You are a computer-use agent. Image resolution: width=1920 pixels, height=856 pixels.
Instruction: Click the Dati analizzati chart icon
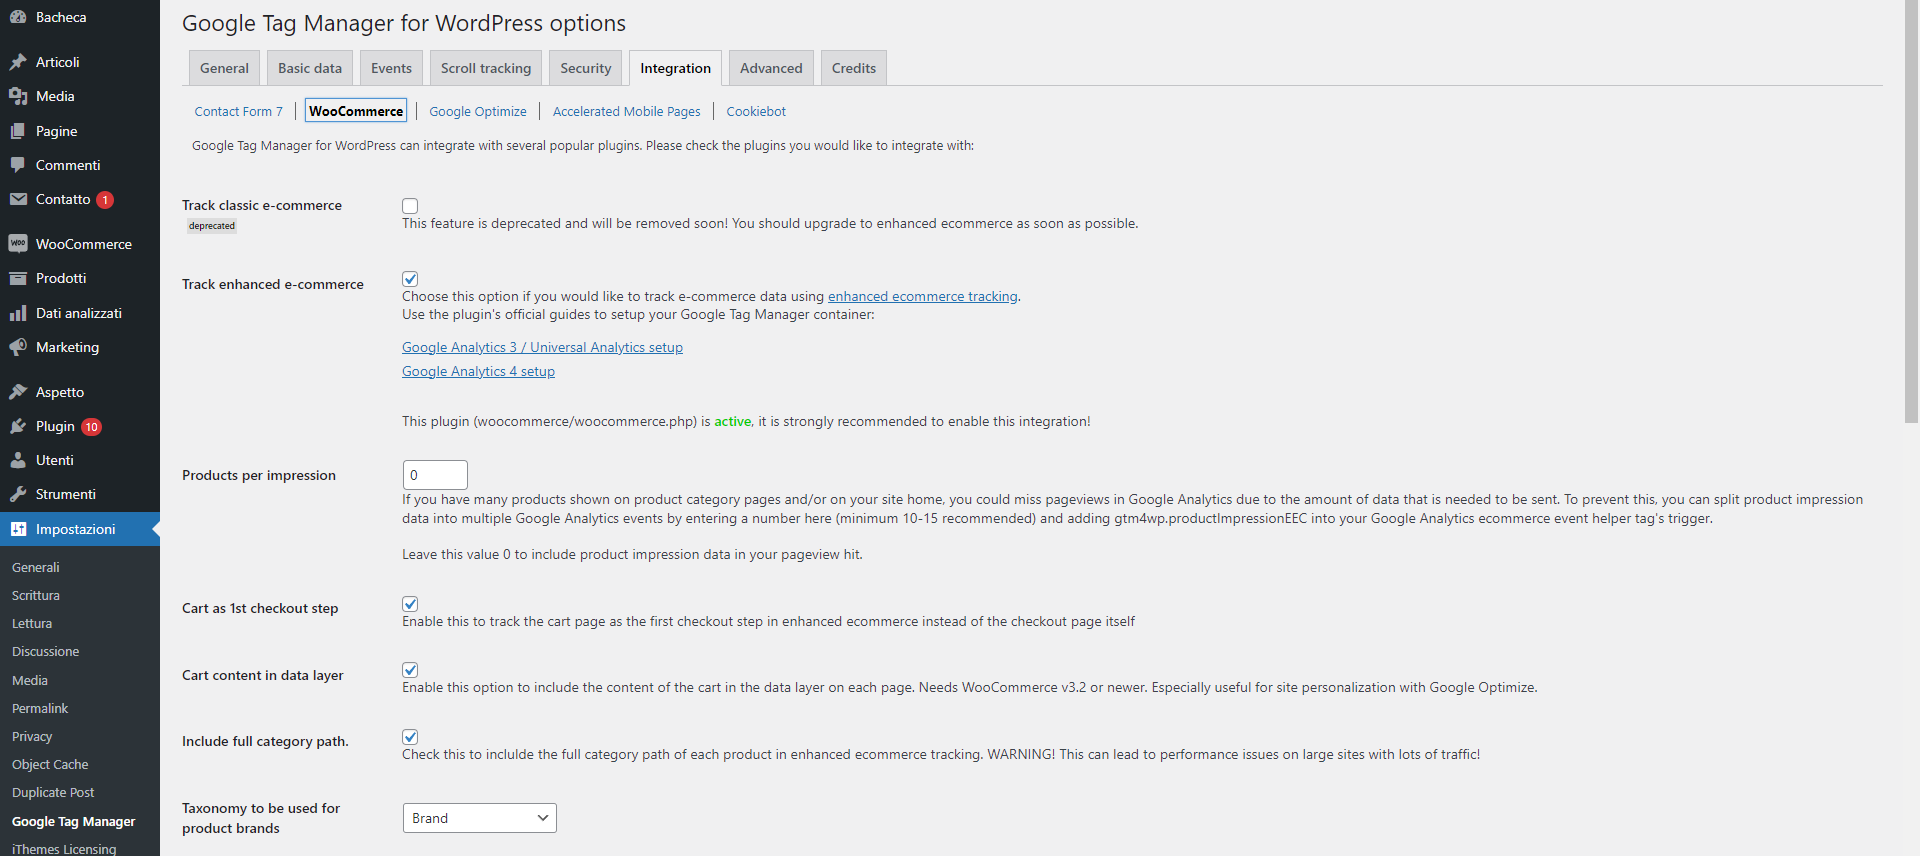(x=18, y=313)
